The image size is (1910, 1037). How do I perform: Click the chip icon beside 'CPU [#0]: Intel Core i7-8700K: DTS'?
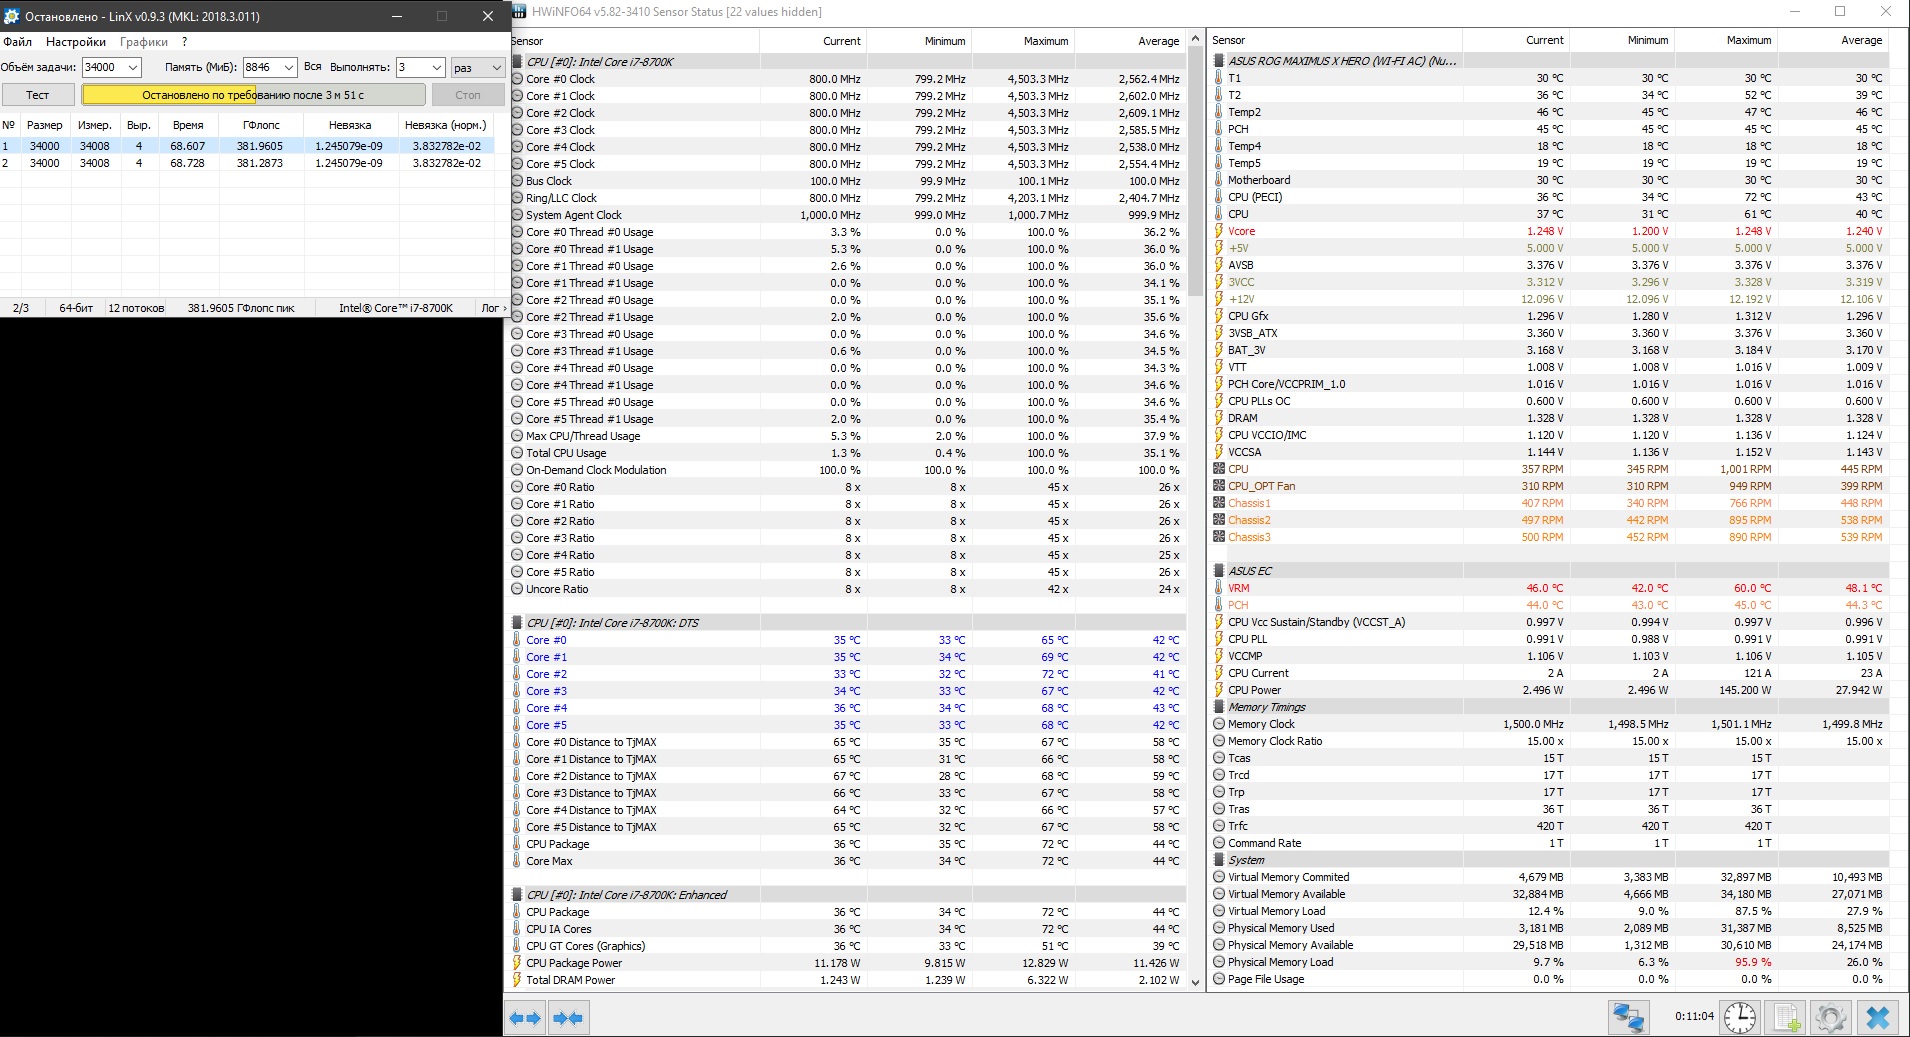(x=517, y=623)
